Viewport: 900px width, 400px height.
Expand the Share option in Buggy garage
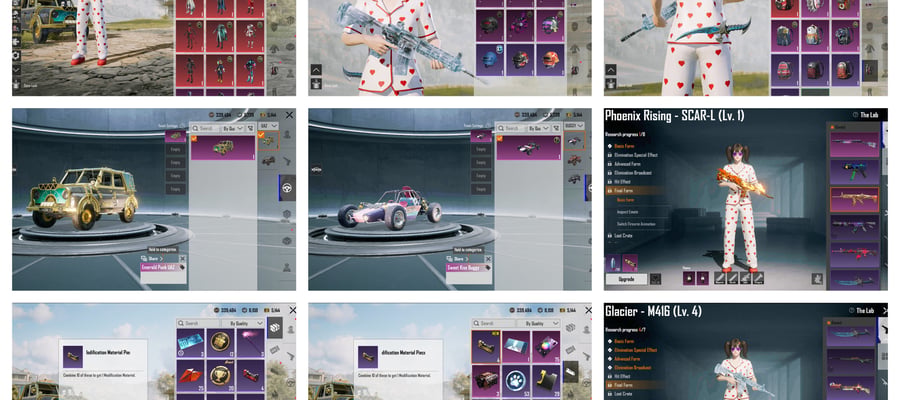[455, 259]
